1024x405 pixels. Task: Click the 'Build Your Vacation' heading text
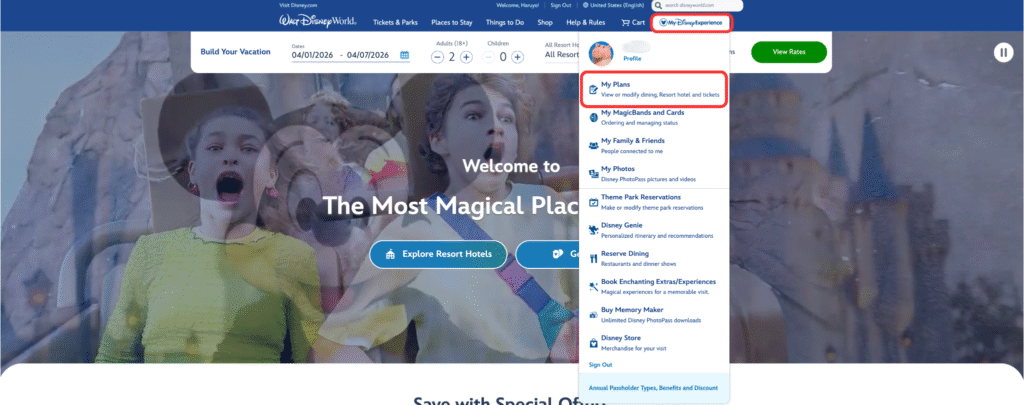coord(235,52)
